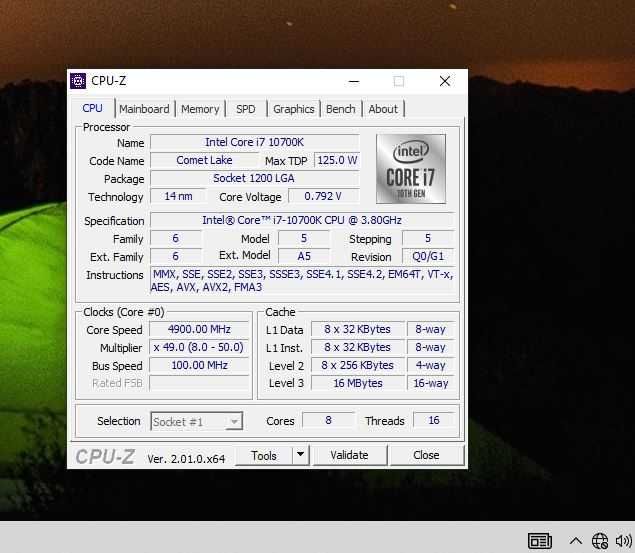Screen dimensions: 635x553
Task: Click the CPU-Z app icon in title bar
Action: [x=78, y=81]
